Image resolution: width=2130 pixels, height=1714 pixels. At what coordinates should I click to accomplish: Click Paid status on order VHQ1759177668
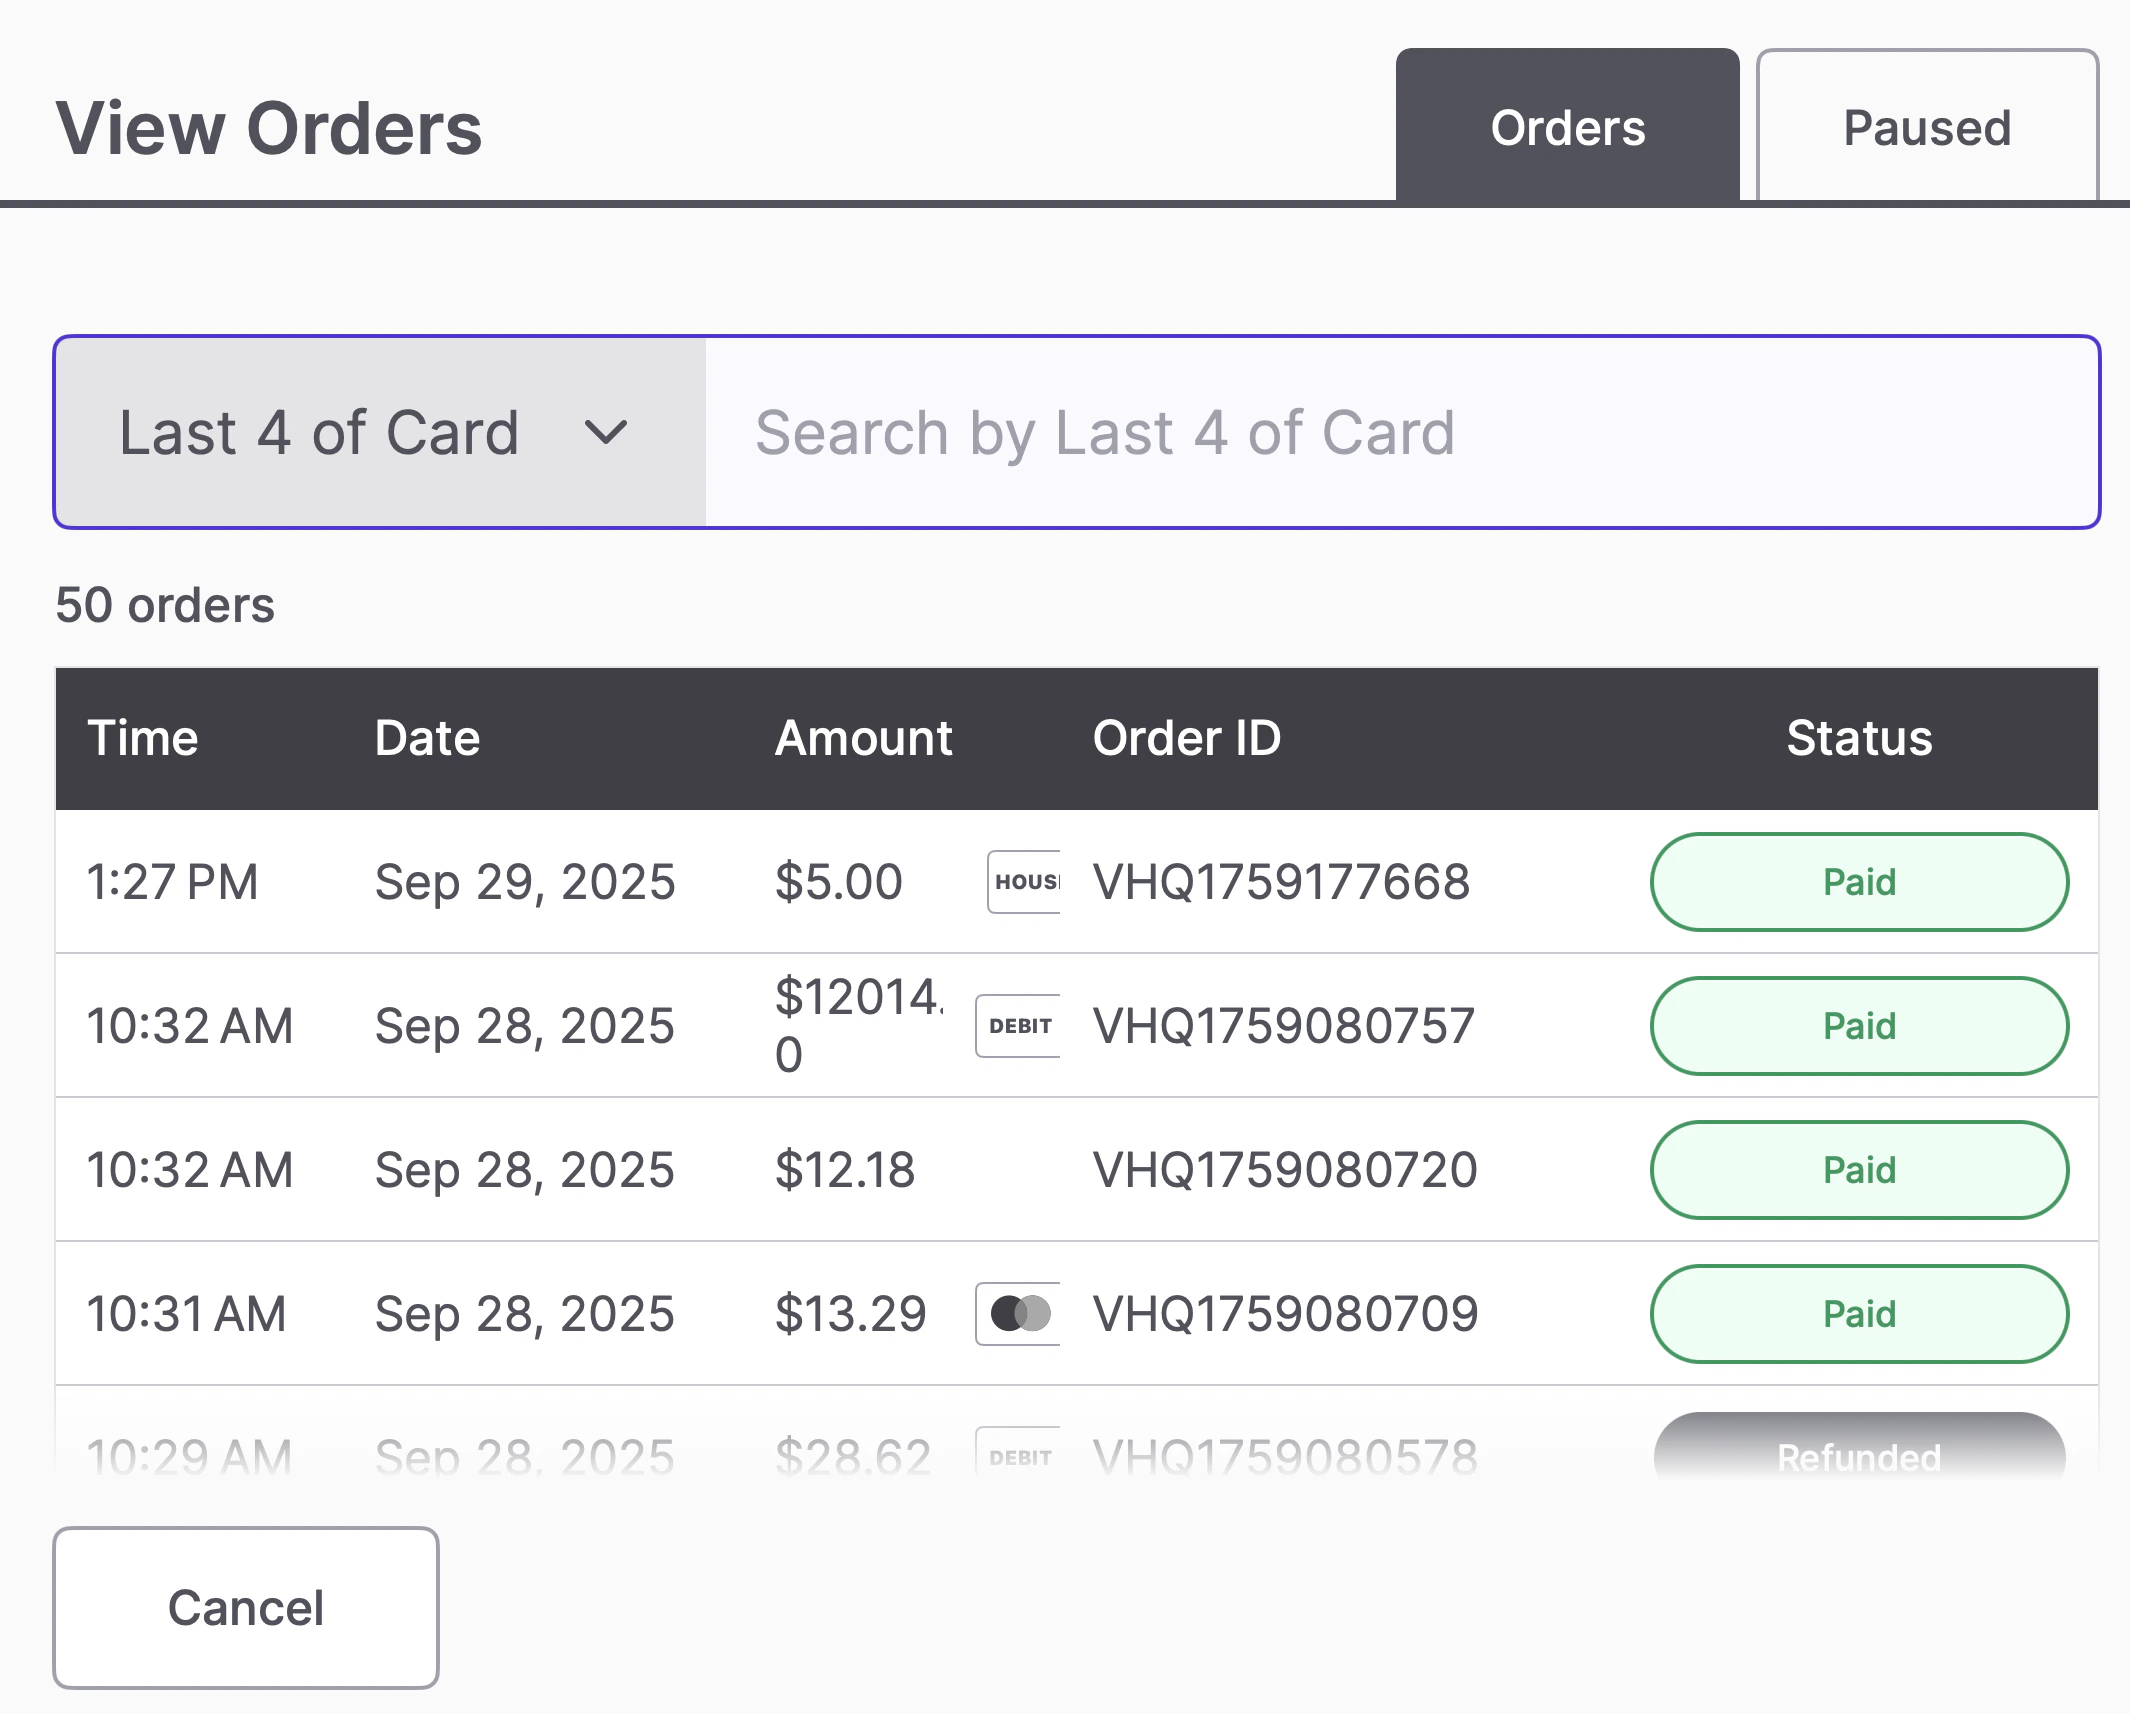[1858, 882]
